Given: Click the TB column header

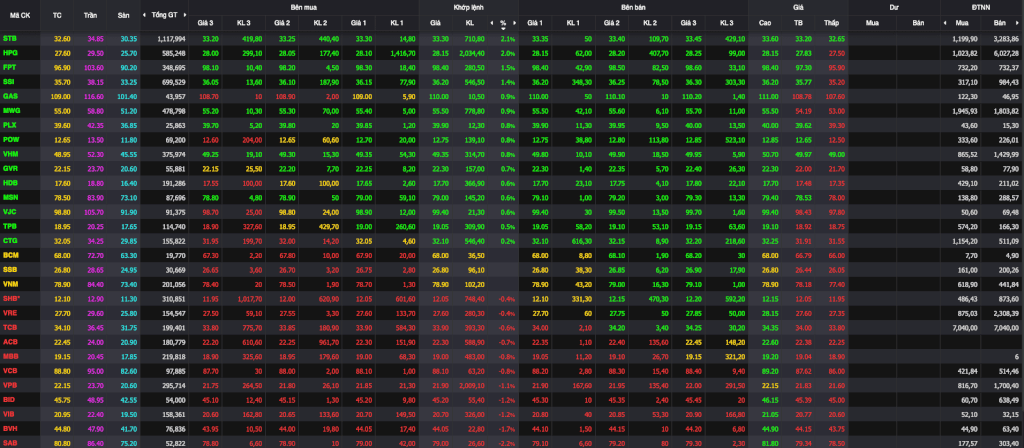Looking at the screenshot, I should pyautogui.click(x=798, y=23).
